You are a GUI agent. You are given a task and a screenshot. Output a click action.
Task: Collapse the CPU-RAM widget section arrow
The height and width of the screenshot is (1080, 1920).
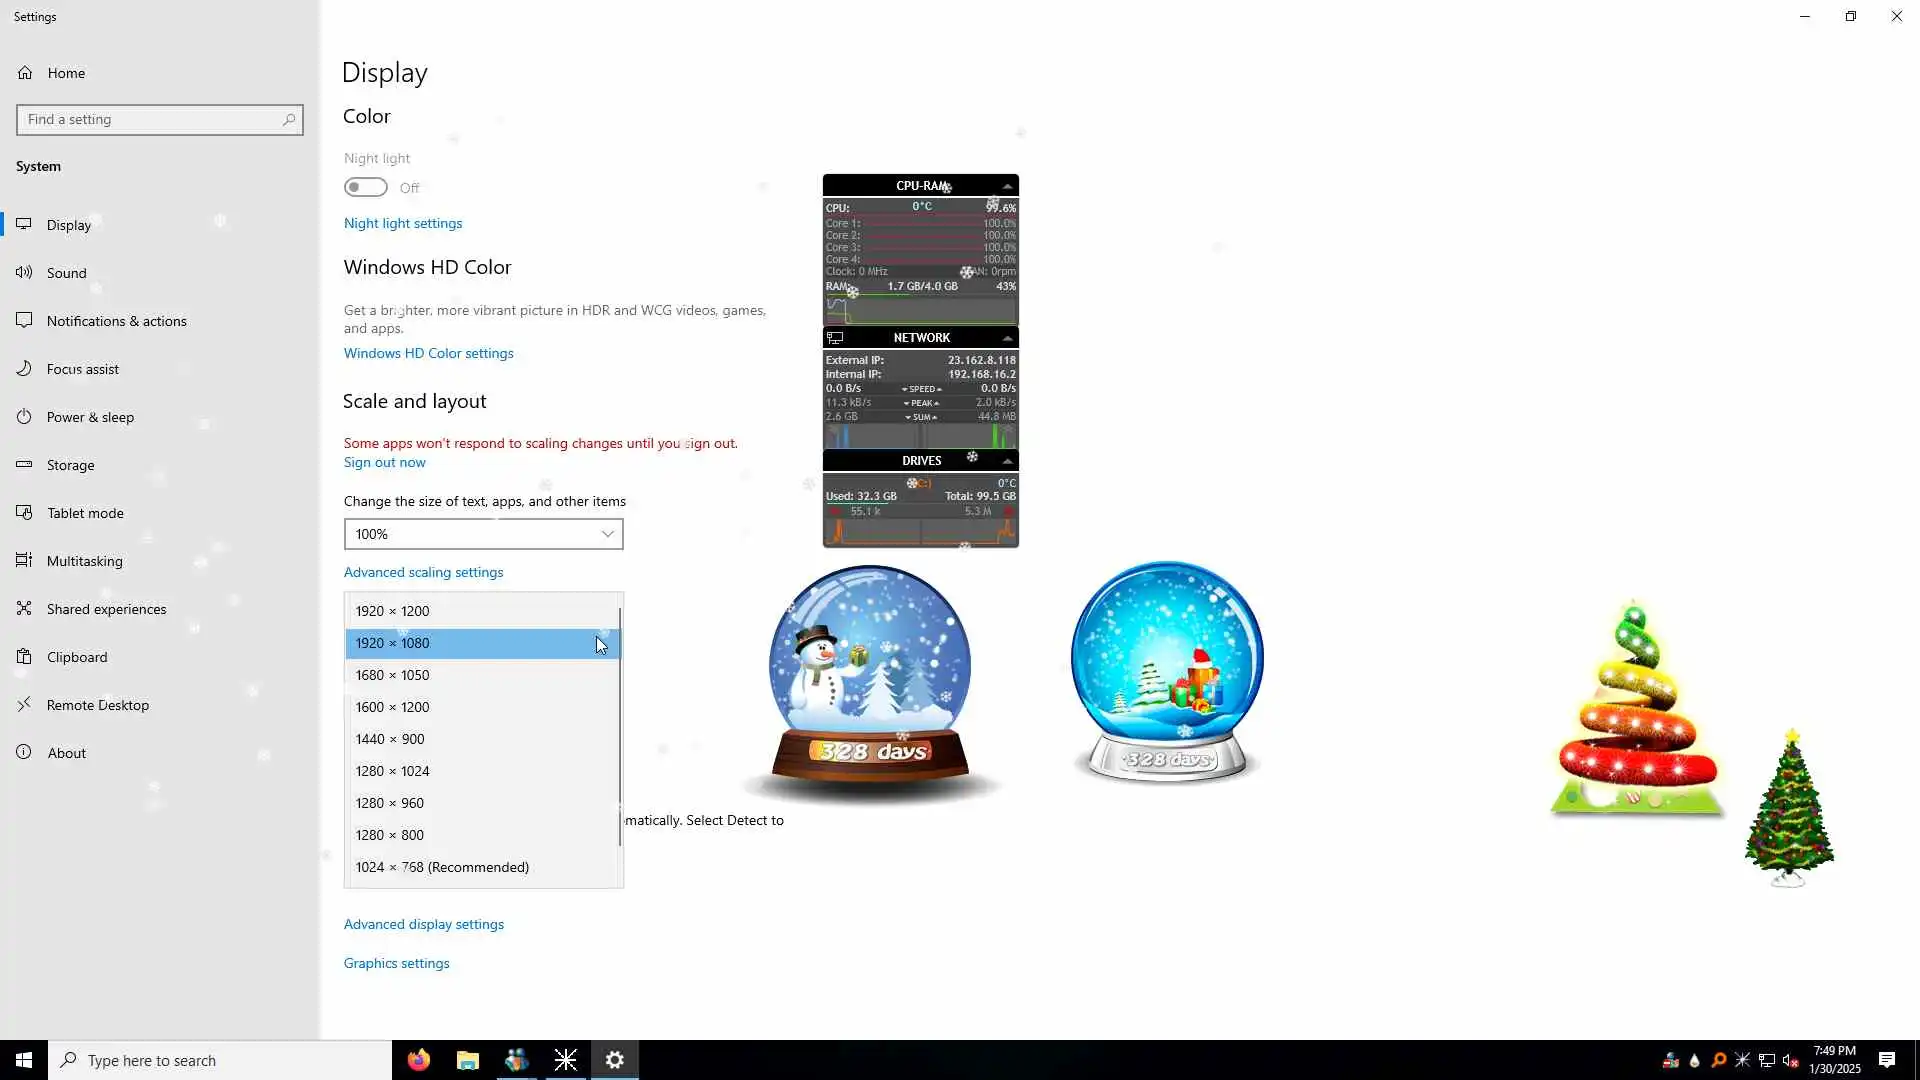point(1007,186)
